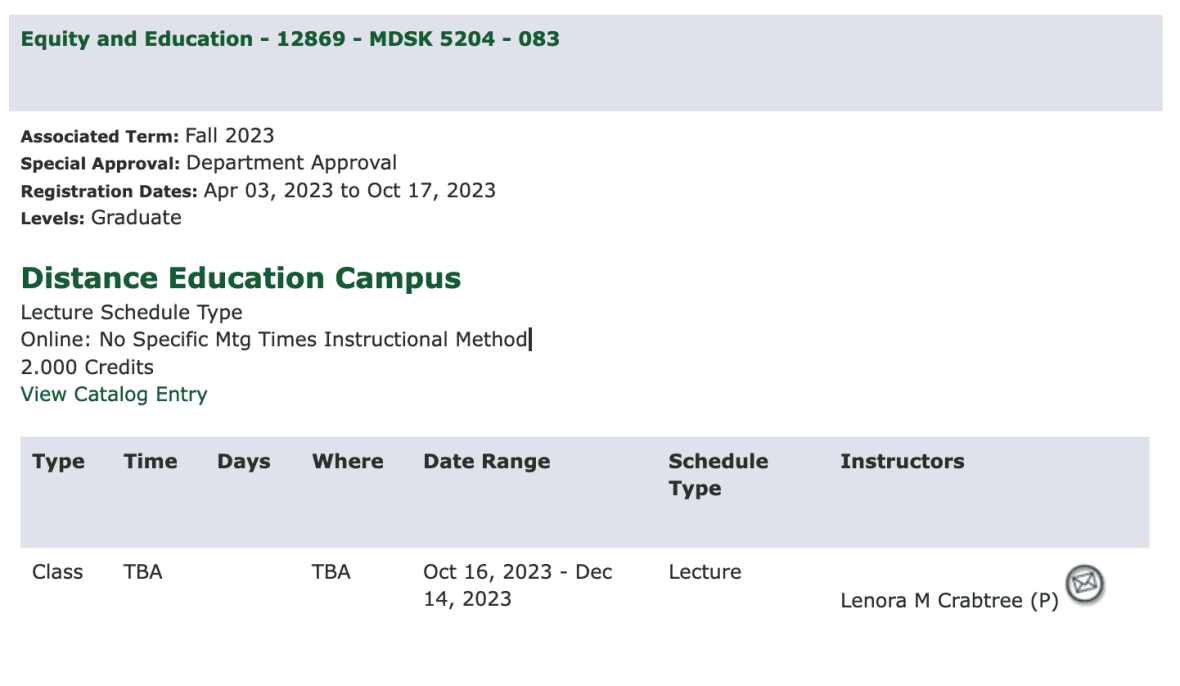Click the MDSK 5204 course code
The image size is (1180, 686).
[432, 39]
